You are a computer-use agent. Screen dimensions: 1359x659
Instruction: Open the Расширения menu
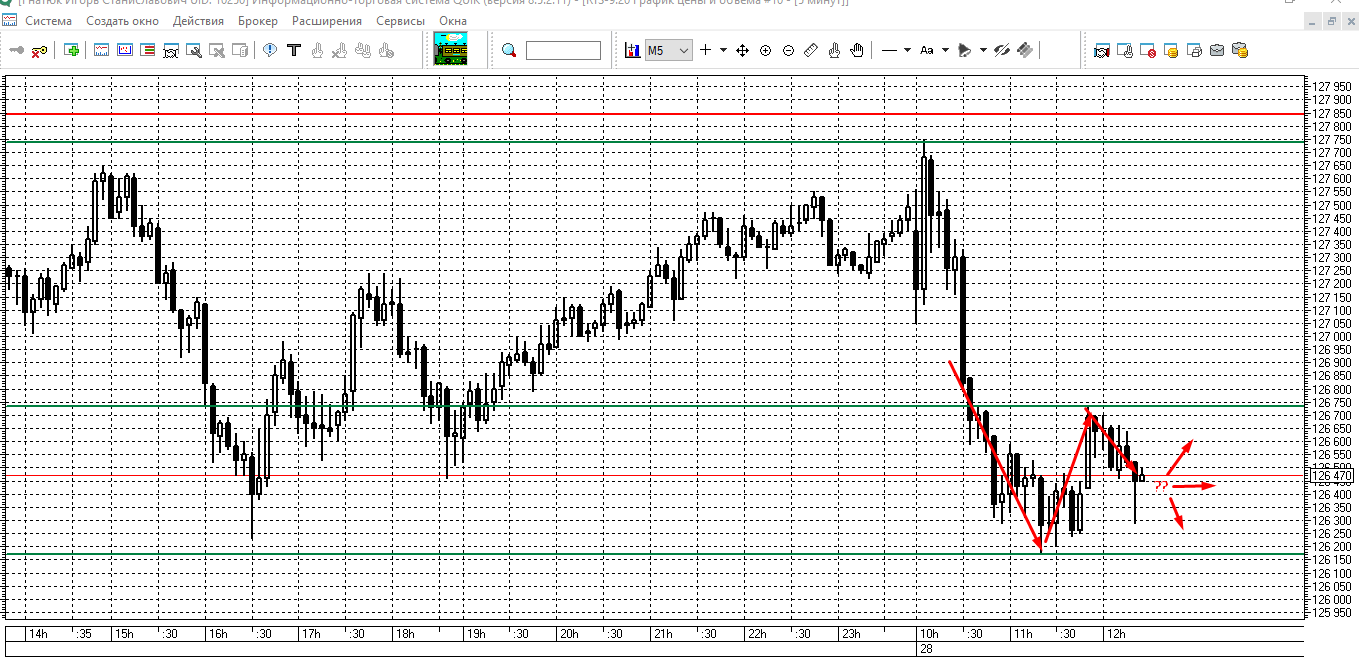coord(327,20)
